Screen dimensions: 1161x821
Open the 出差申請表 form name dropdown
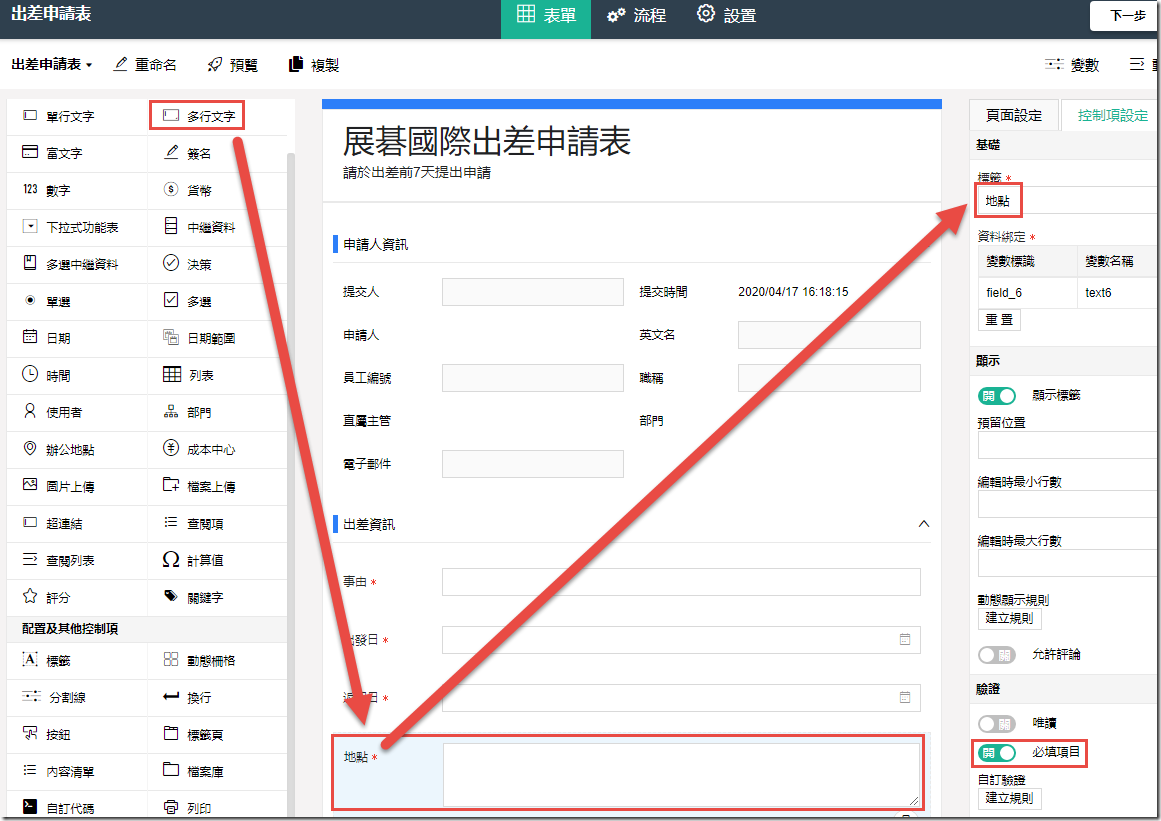(x=52, y=64)
